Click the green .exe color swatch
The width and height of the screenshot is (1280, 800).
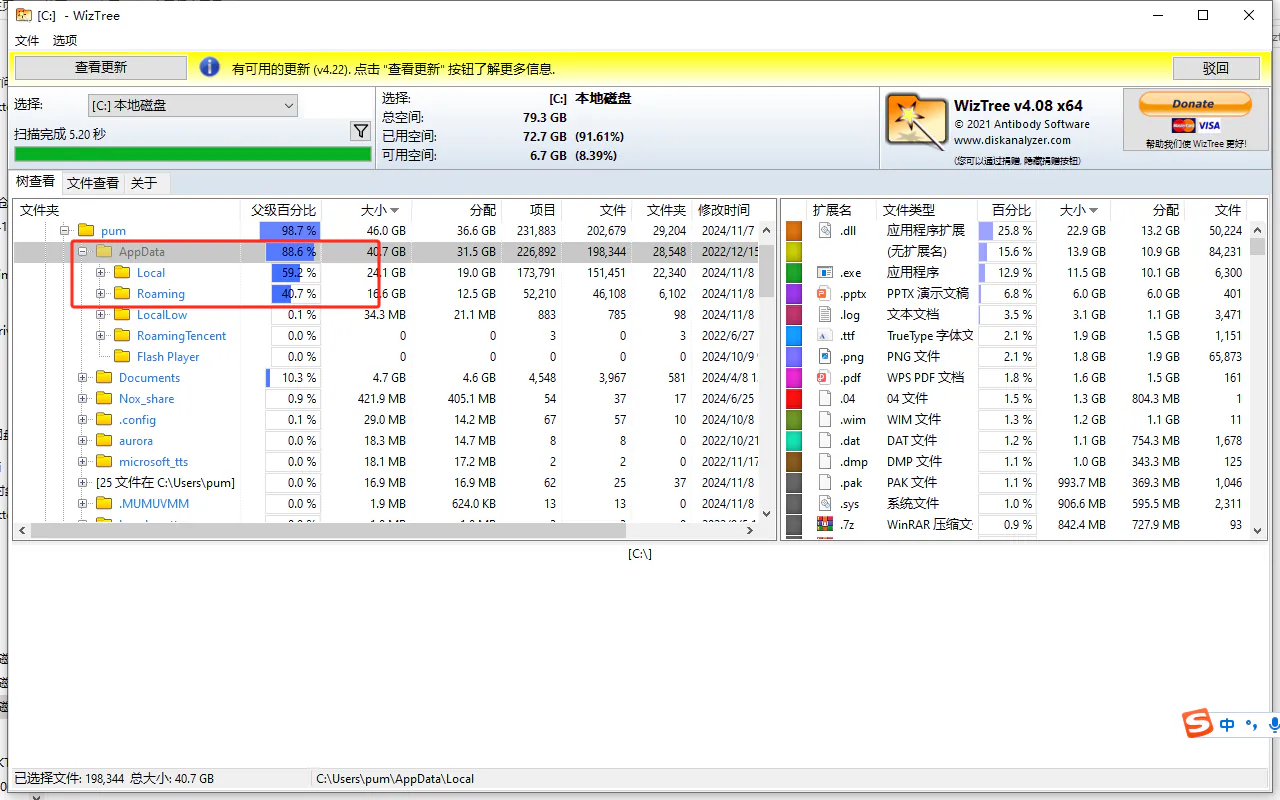click(x=794, y=273)
